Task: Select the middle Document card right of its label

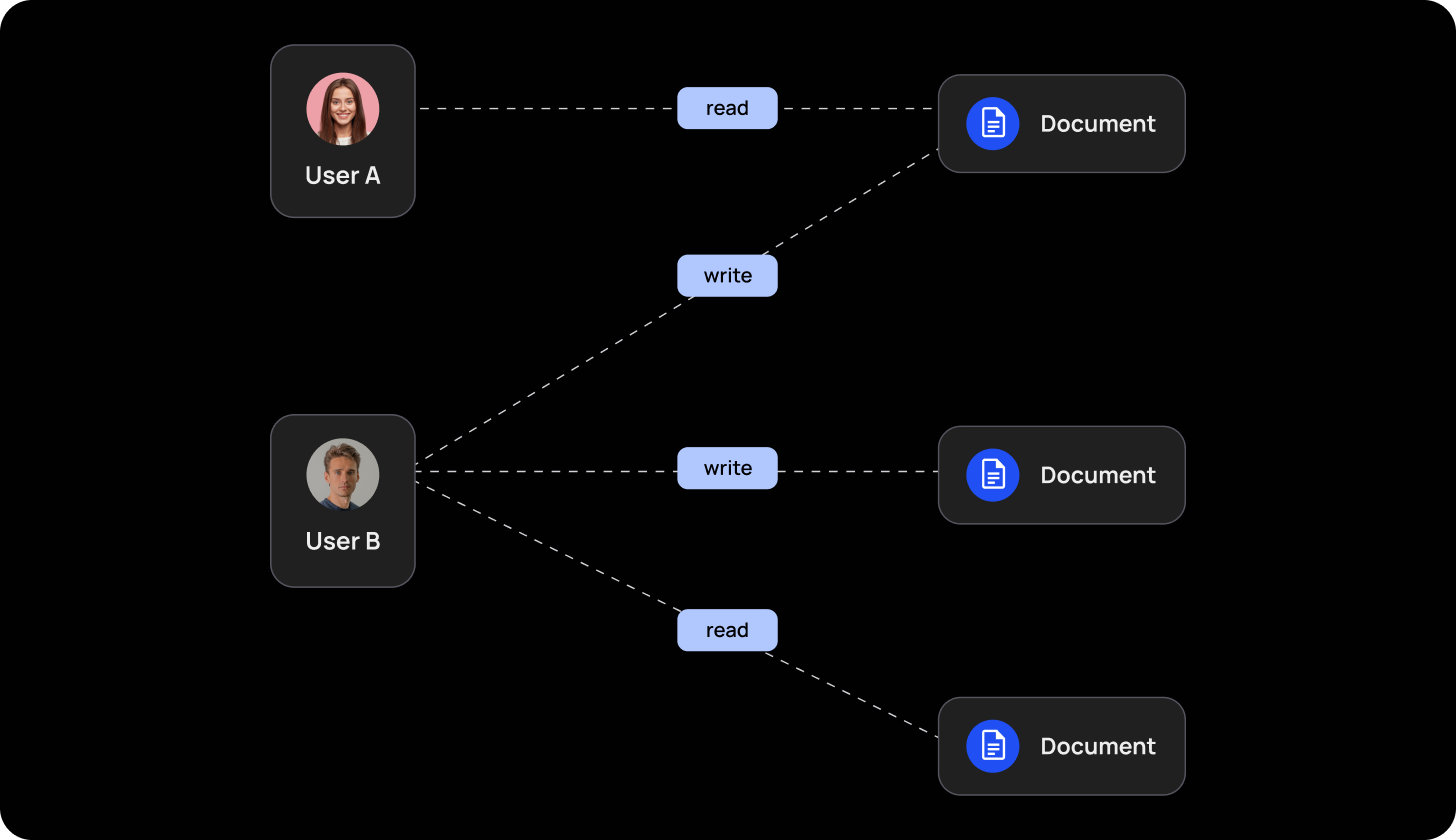Action: point(1171,475)
